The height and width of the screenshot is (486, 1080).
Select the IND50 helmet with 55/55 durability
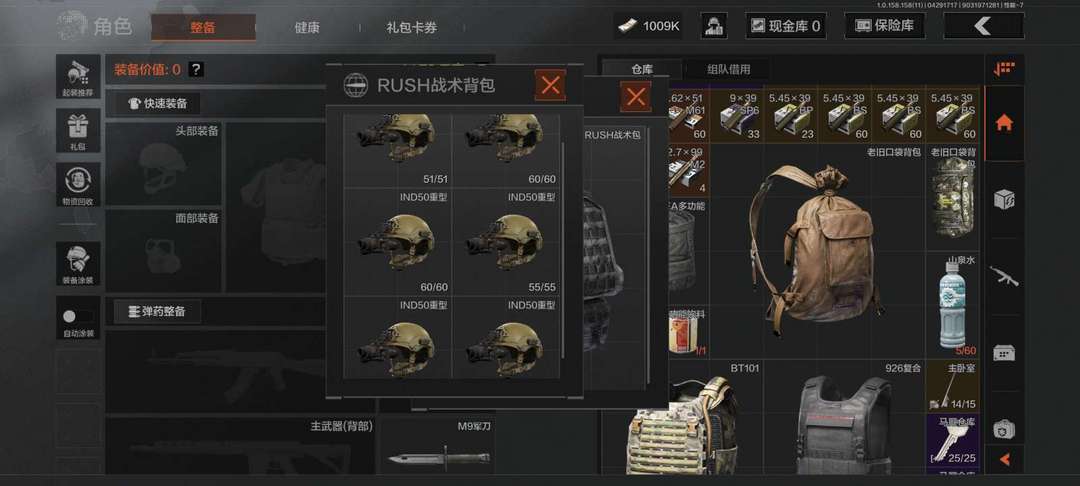pos(506,242)
